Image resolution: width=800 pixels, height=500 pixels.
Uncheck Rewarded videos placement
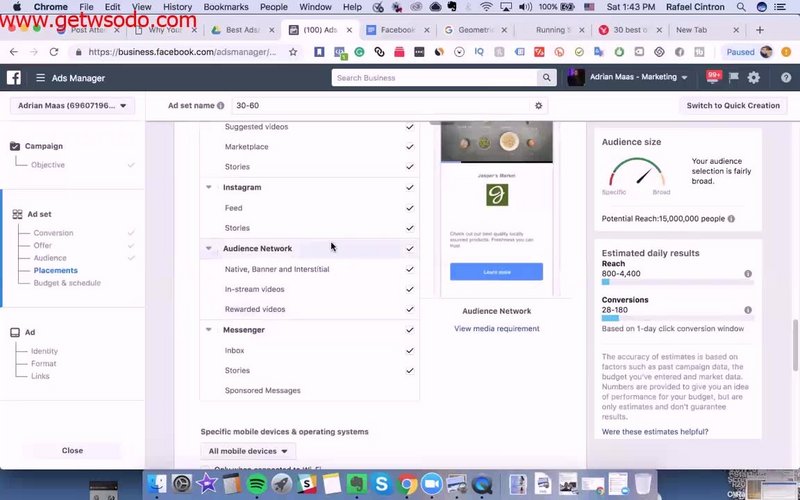410,309
